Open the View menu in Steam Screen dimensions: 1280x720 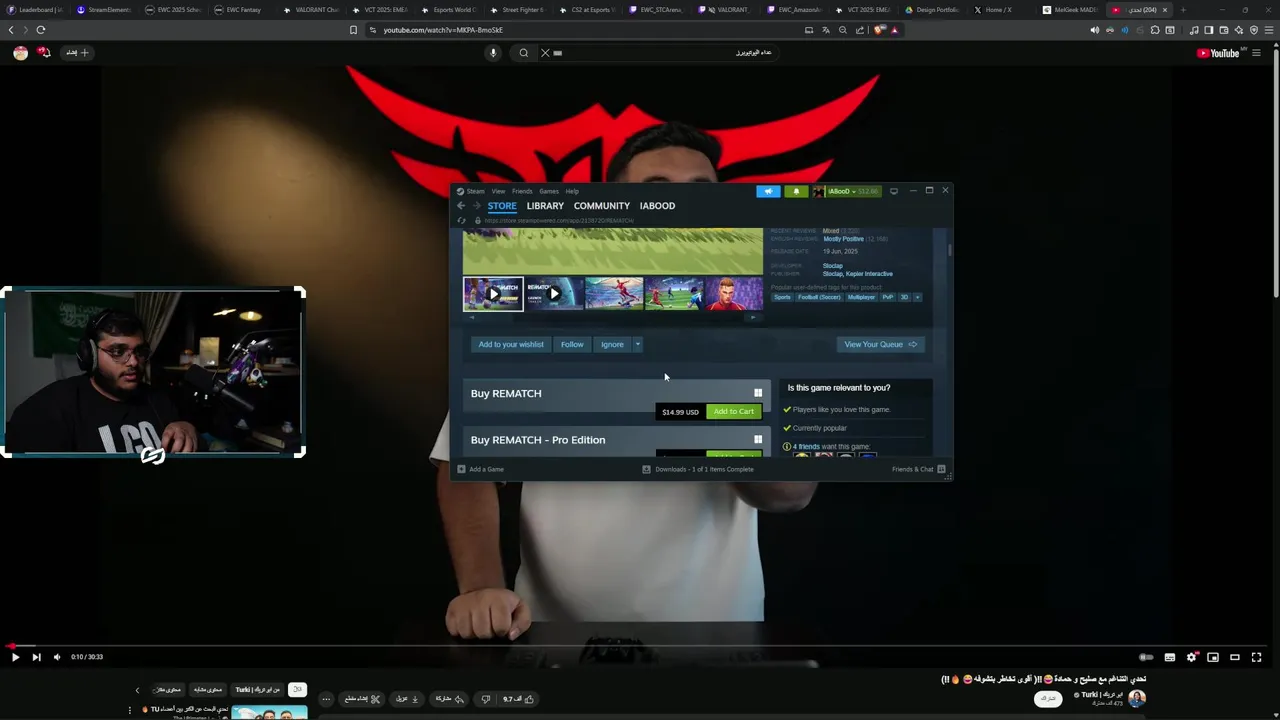coord(498,191)
